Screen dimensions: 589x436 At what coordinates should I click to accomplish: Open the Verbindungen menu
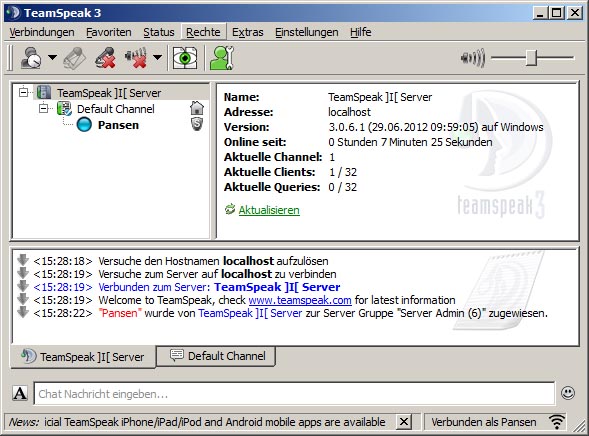[42, 32]
